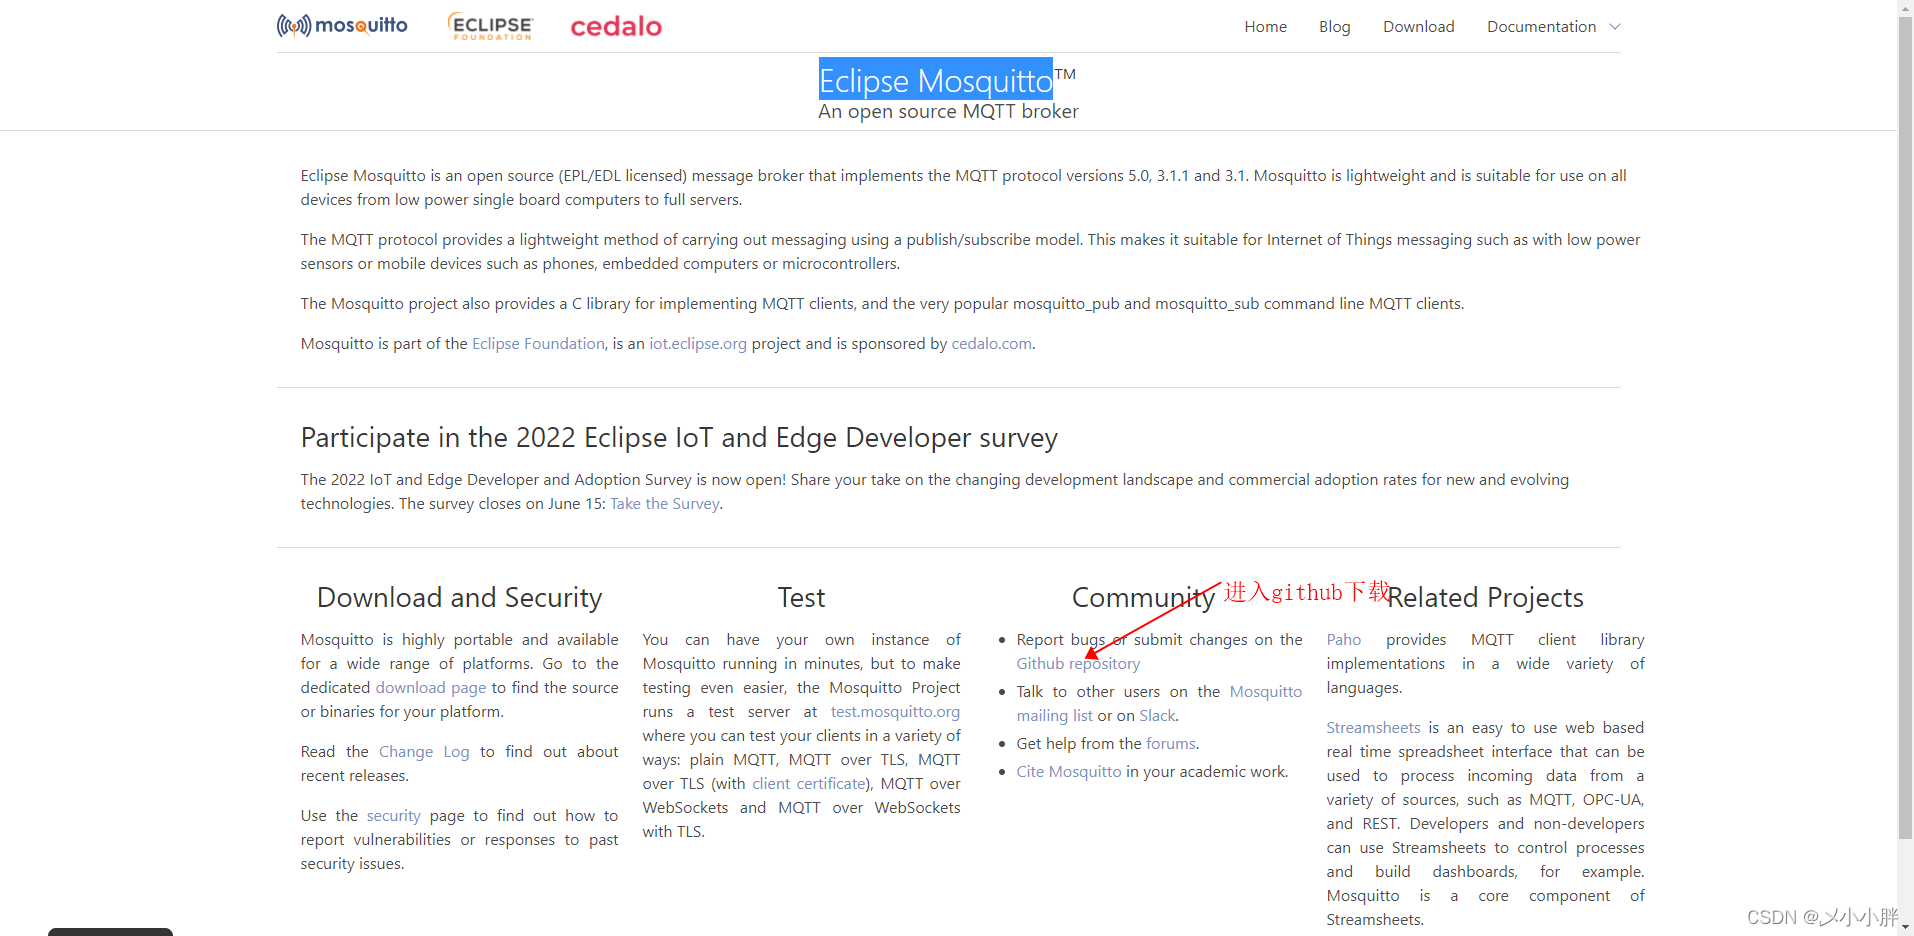Visit the forums link

click(1170, 743)
